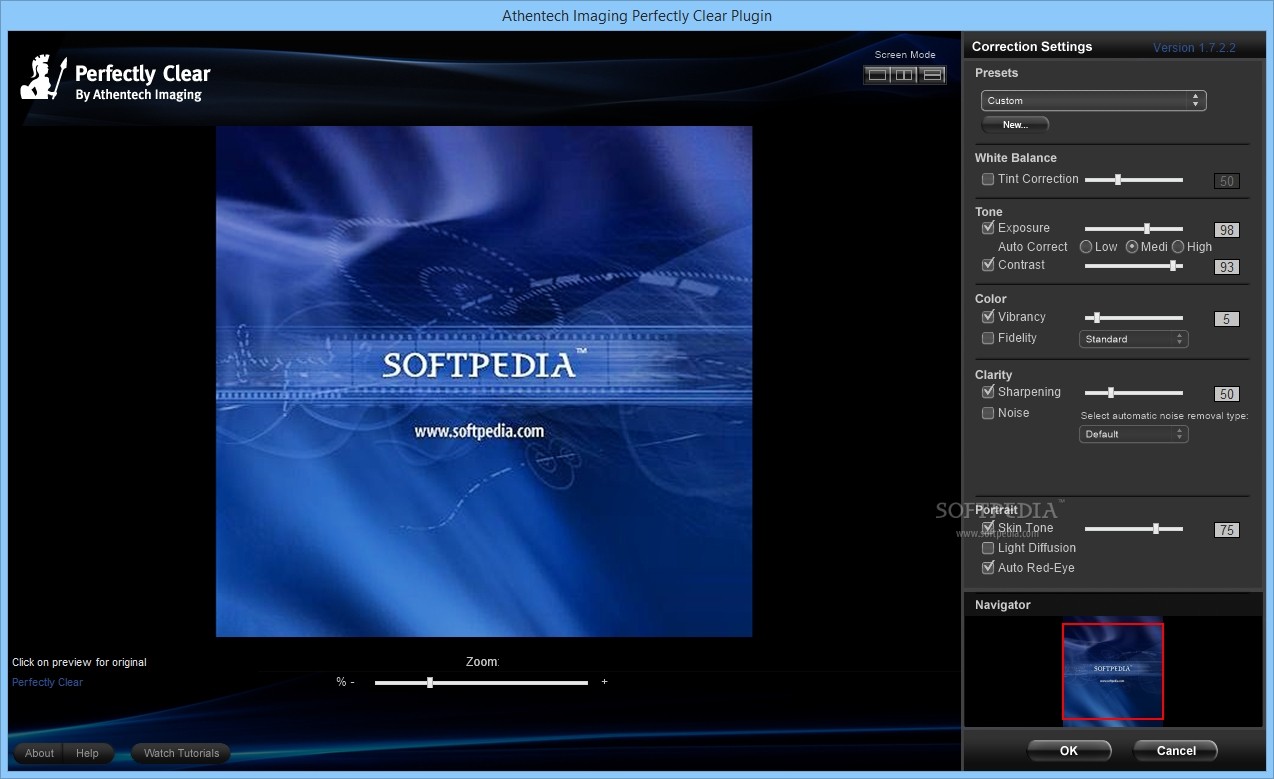
Task: Uncheck the Exposure checkbox
Action: point(988,228)
